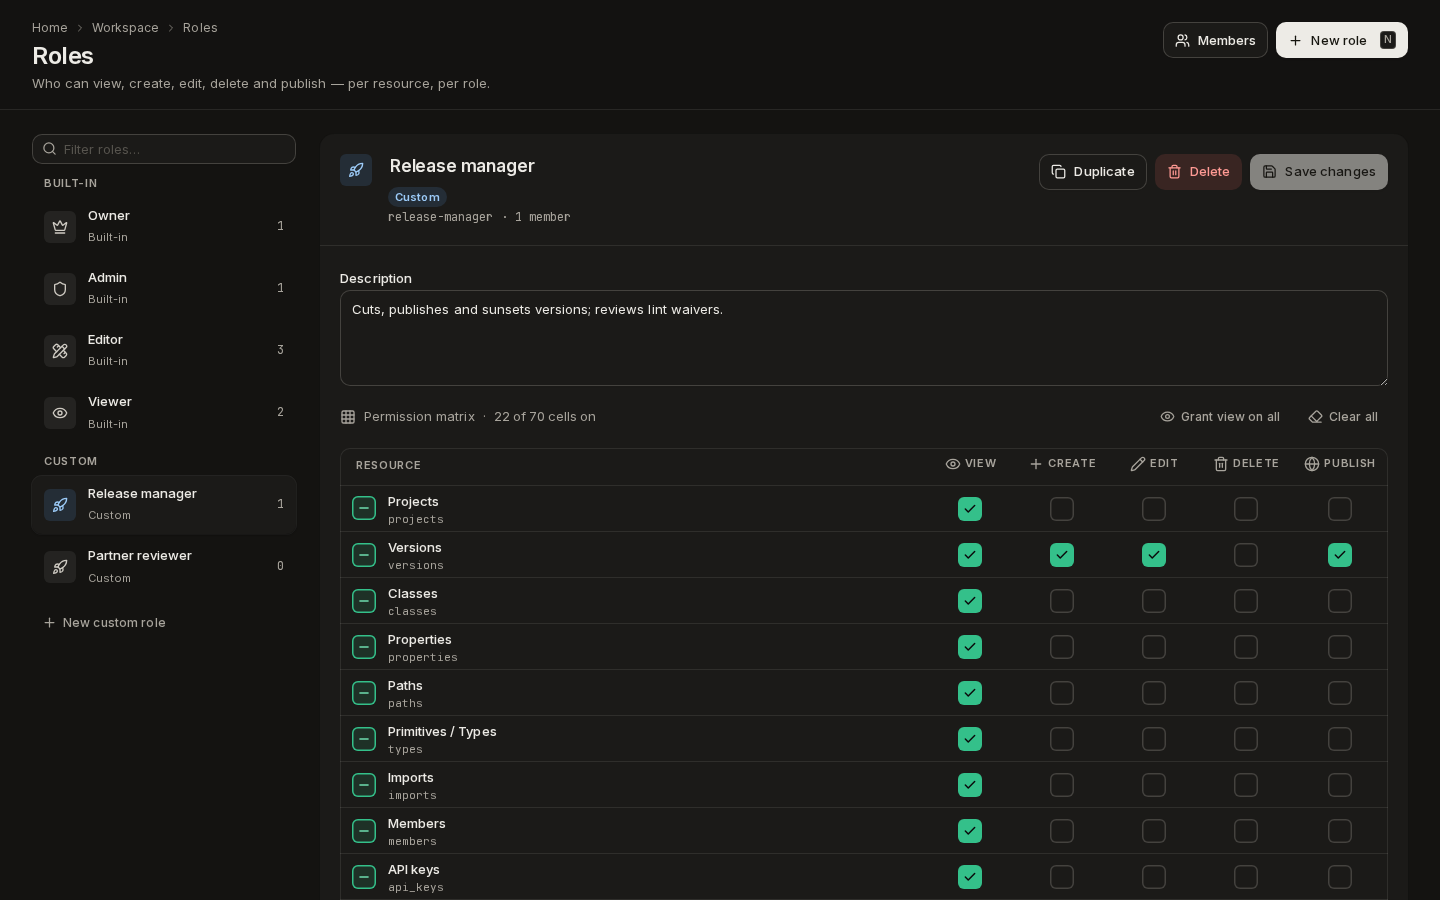
Task: Toggle entire Imports row via row icon
Action: (x=364, y=785)
